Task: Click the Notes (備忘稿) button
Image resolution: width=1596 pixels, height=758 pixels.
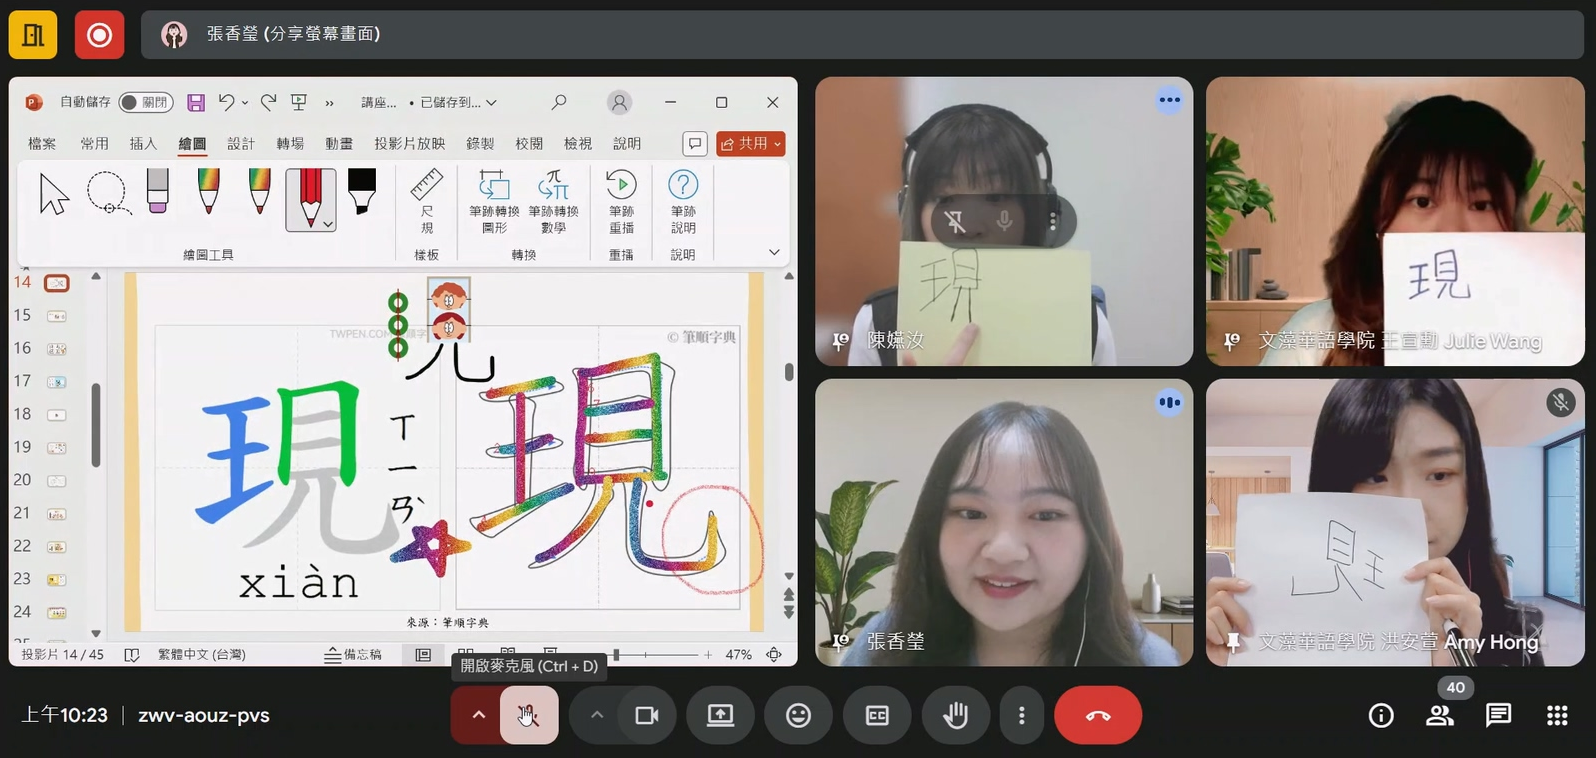Action: [x=353, y=655]
